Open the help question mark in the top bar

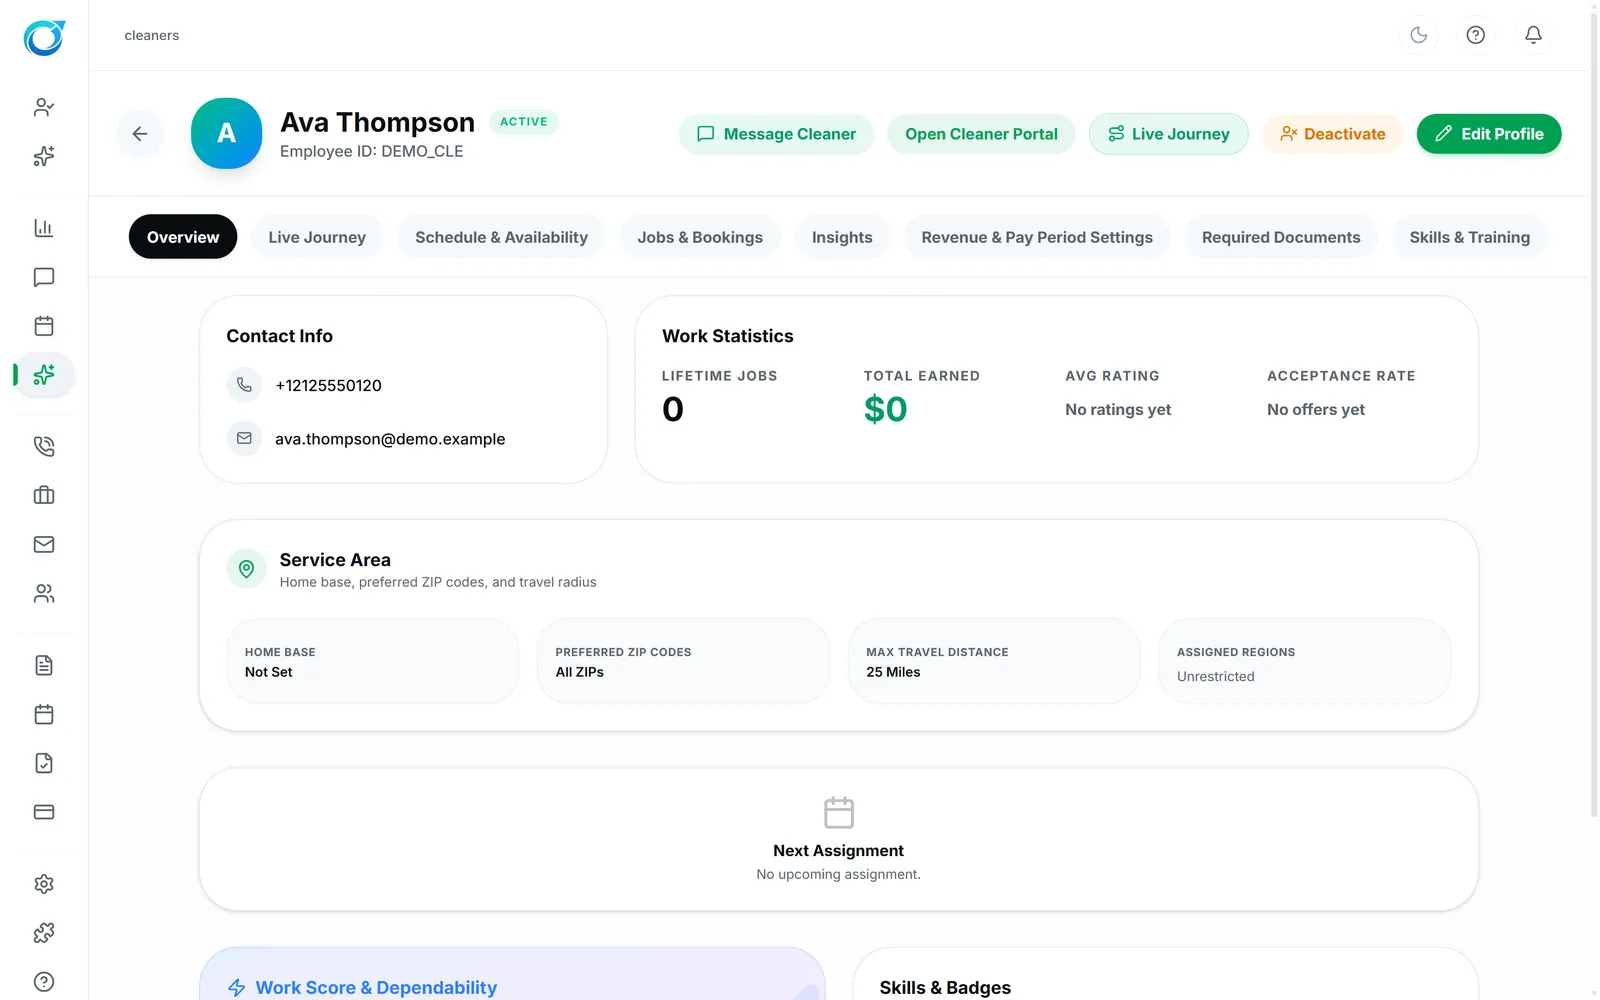click(x=1476, y=35)
